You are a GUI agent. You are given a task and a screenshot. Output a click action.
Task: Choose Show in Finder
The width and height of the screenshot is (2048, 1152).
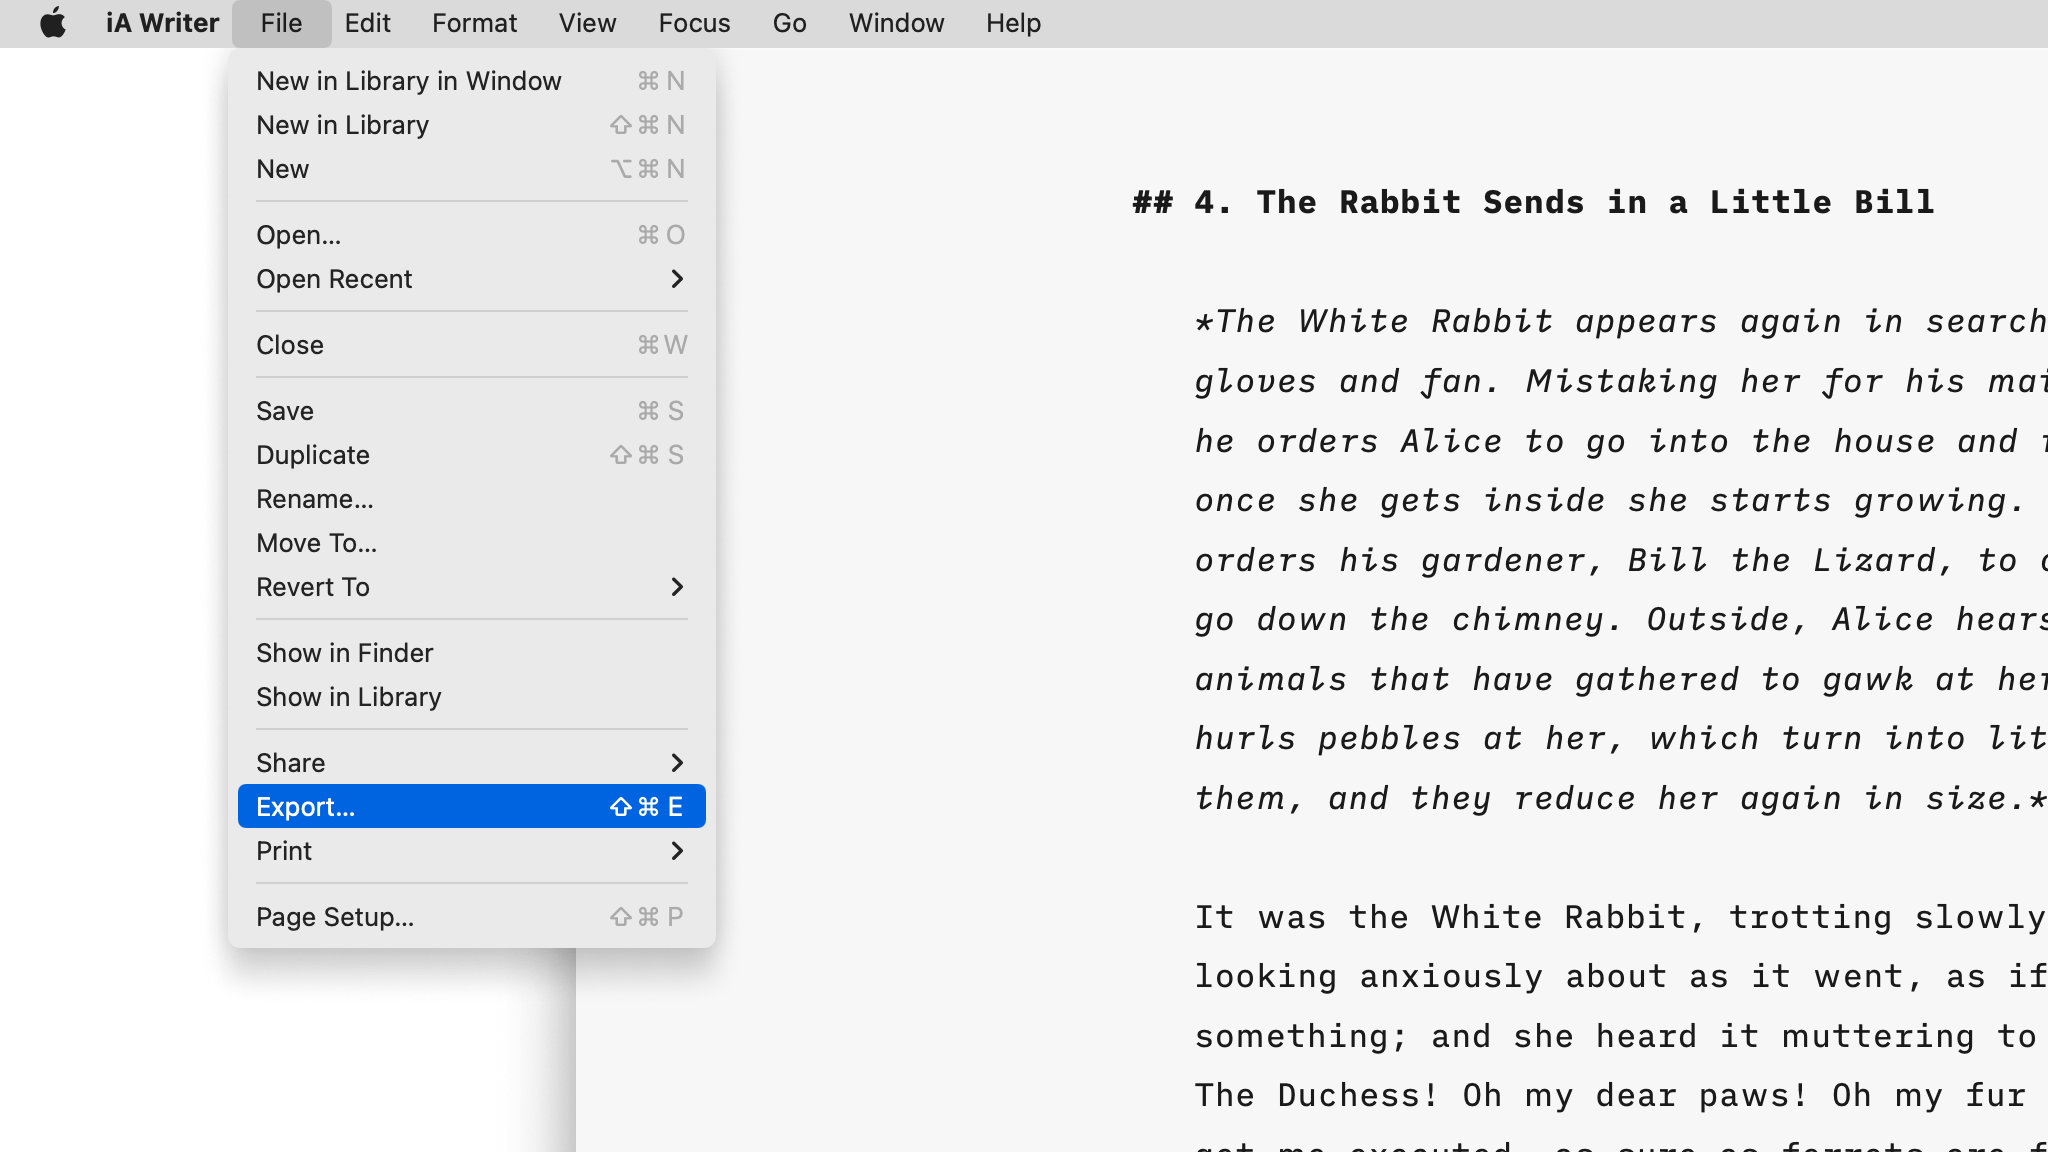click(344, 653)
